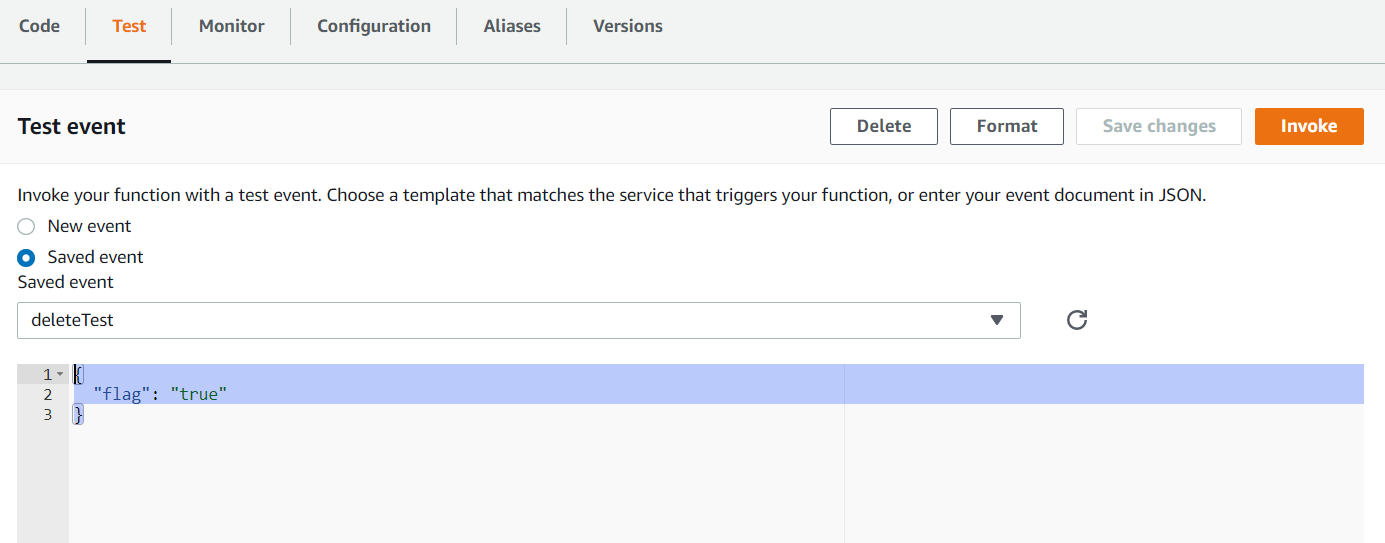Switch to the Versions tab

coord(628,26)
